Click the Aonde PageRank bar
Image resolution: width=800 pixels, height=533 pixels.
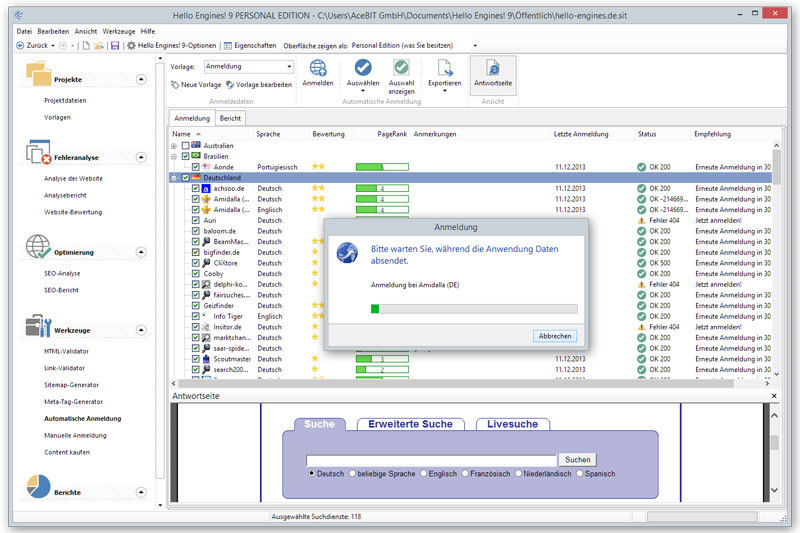click(x=382, y=167)
